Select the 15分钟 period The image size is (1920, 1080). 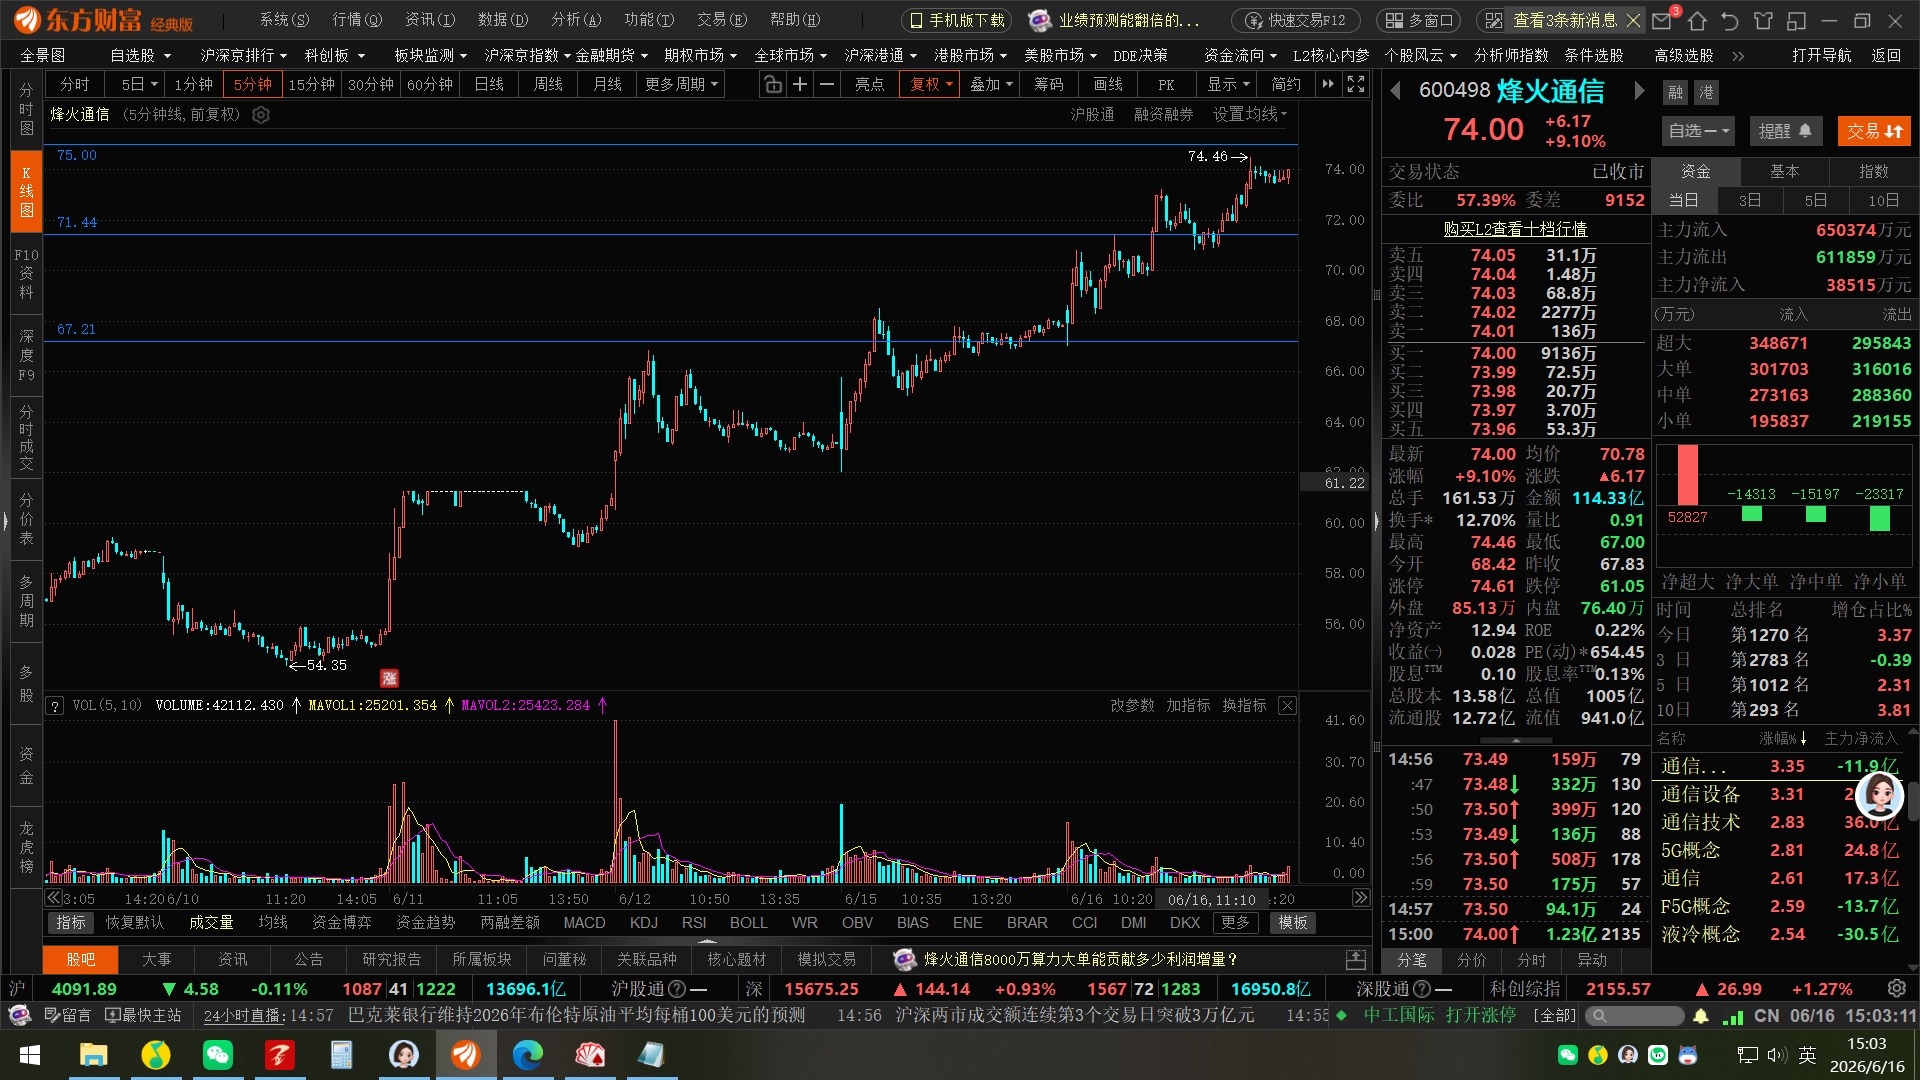(312, 85)
